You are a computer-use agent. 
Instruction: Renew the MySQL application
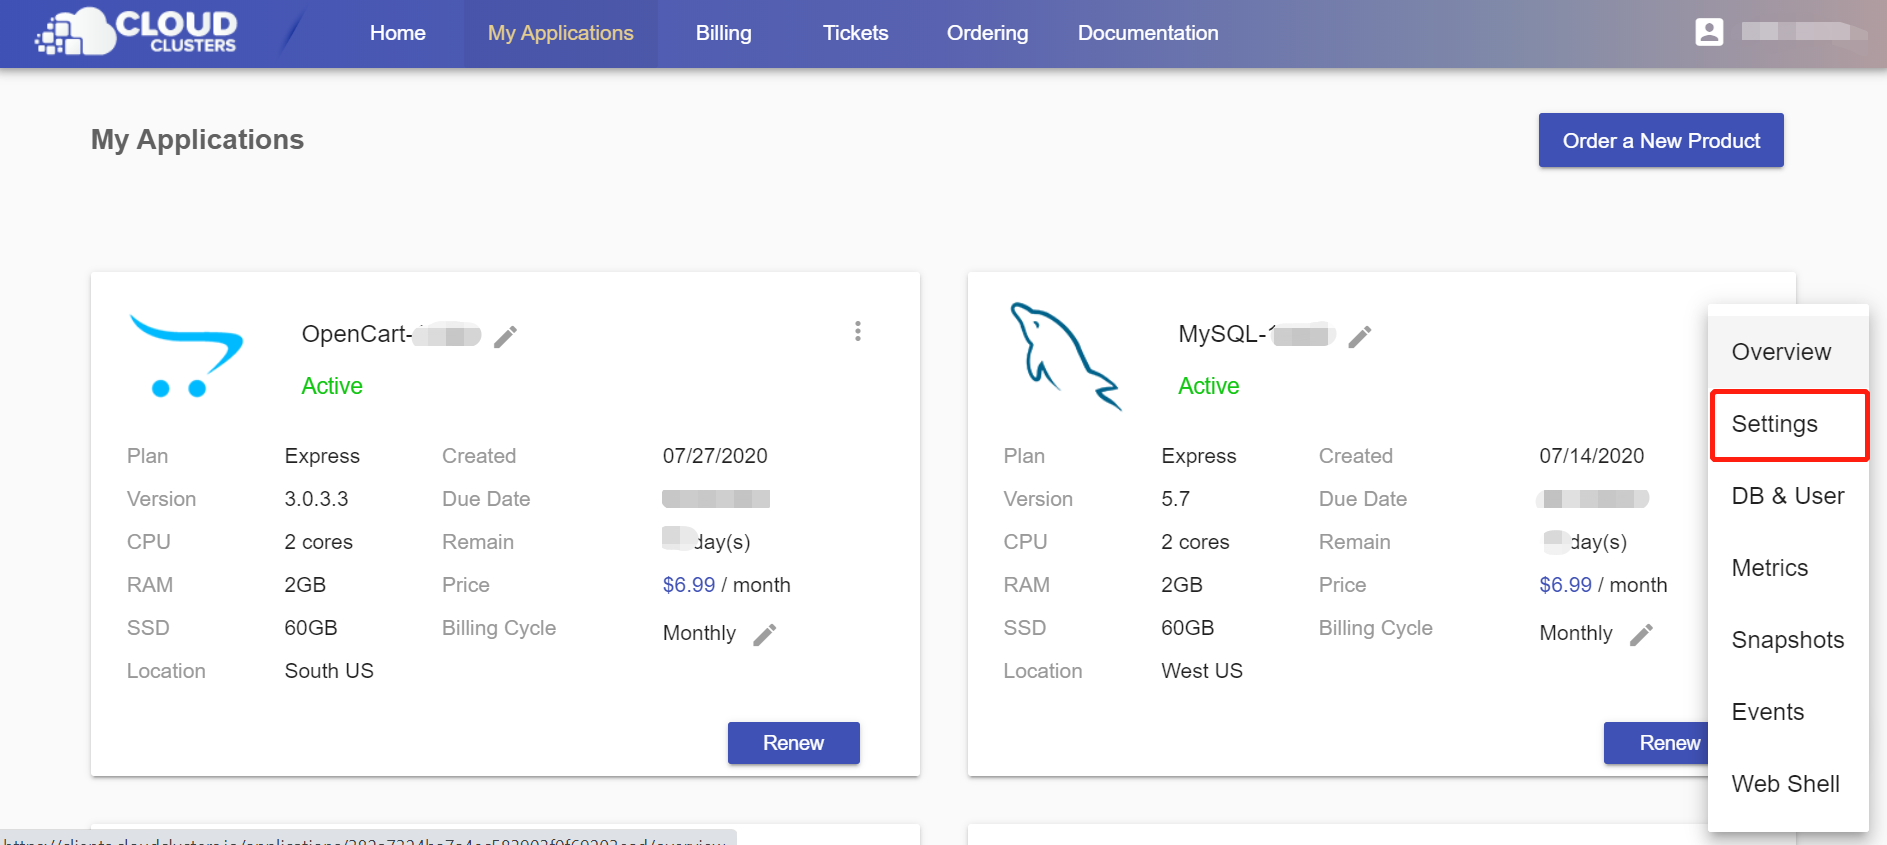(x=1656, y=743)
